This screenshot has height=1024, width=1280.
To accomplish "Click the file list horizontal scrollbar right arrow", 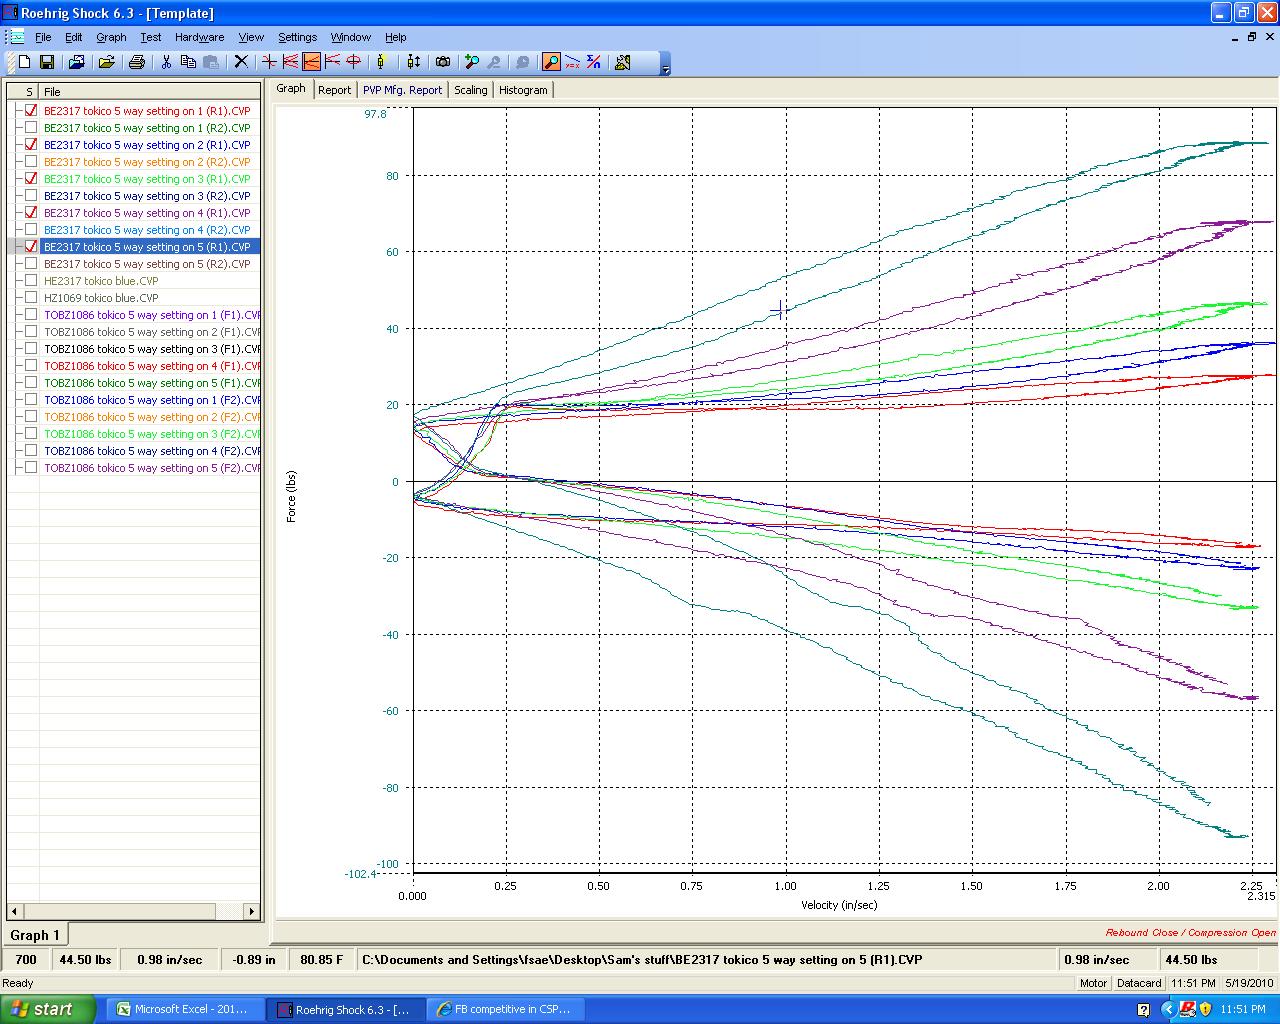I will [x=252, y=911].
